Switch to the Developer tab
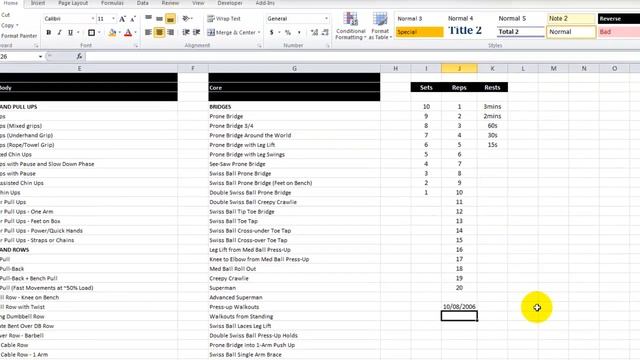Image resolution: width=640 pixels, height=360 pixels. pyautogui.click(x=230, y=3)
